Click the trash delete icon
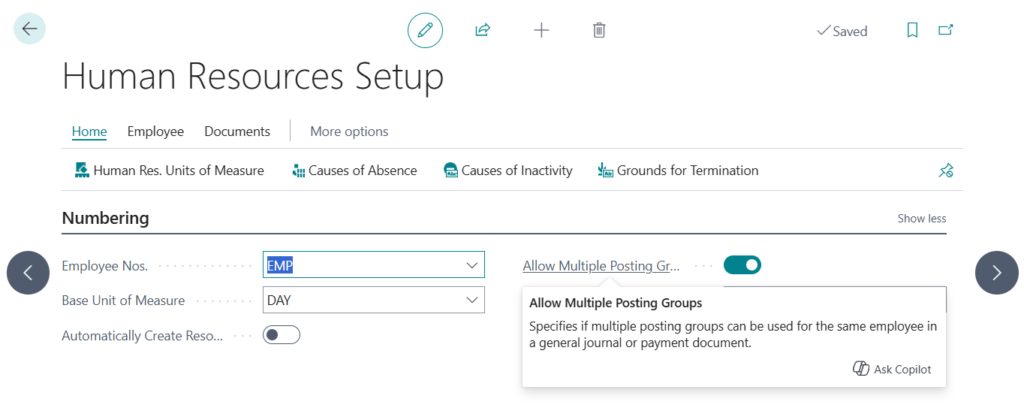 click(x=599, y=30)
